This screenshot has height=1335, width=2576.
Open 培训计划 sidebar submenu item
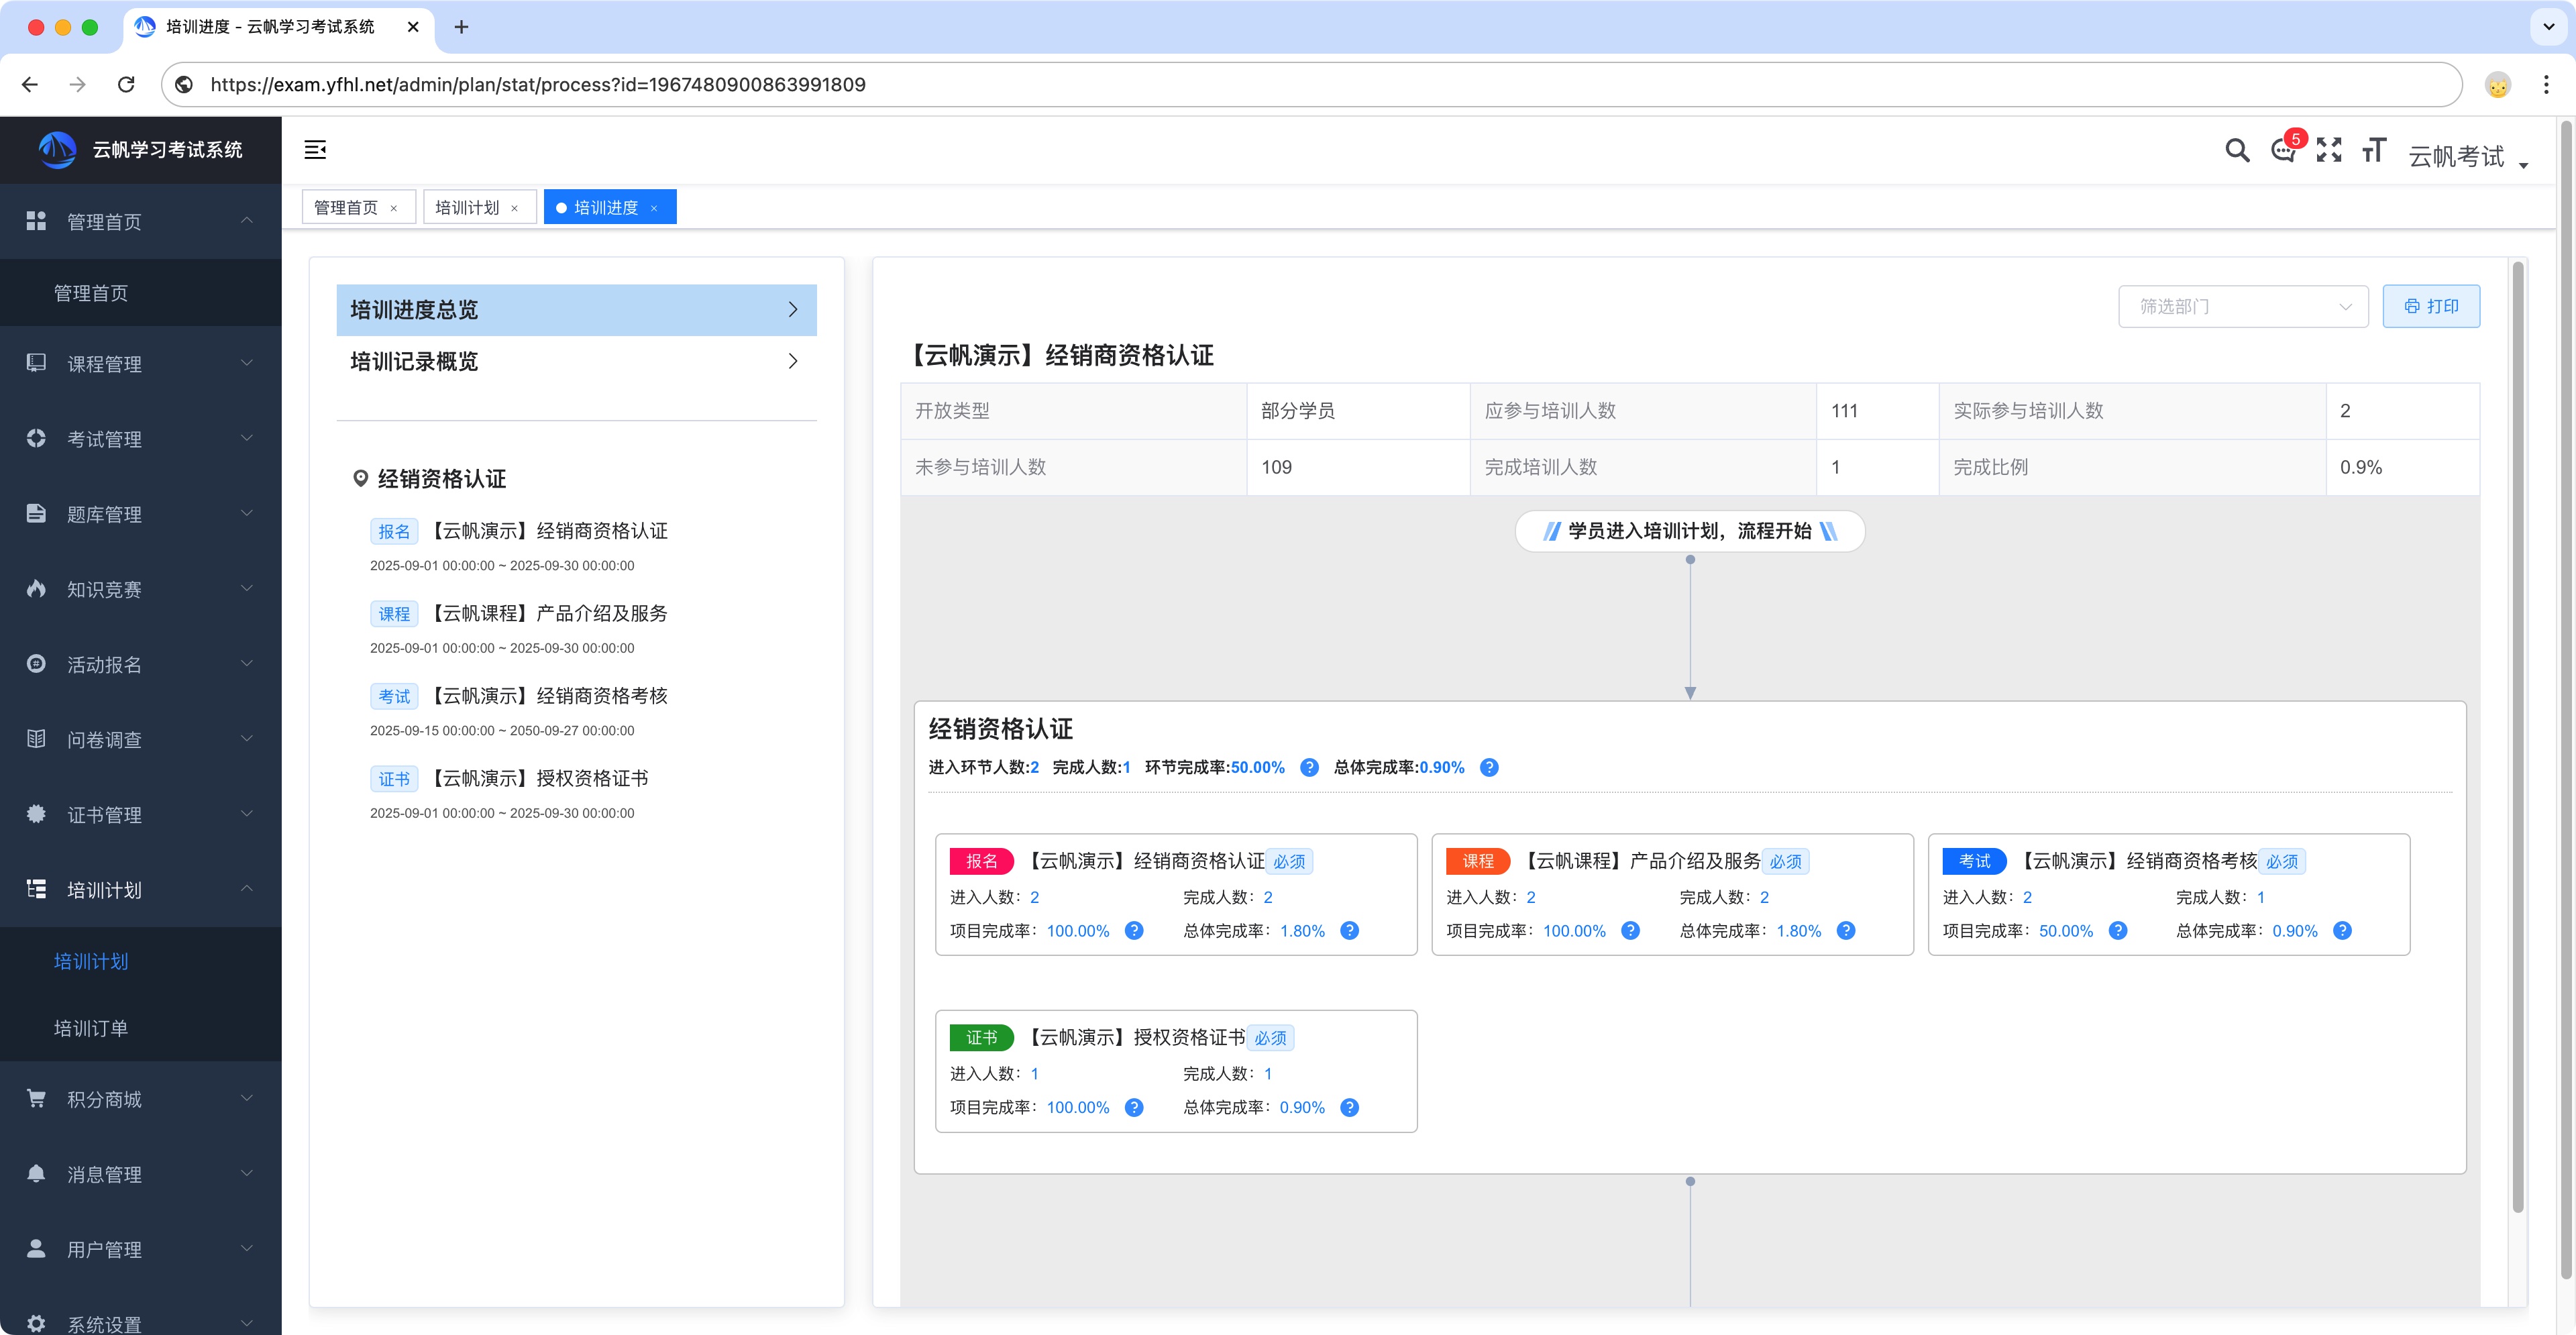pyautogui.click(x=140, y=961)
